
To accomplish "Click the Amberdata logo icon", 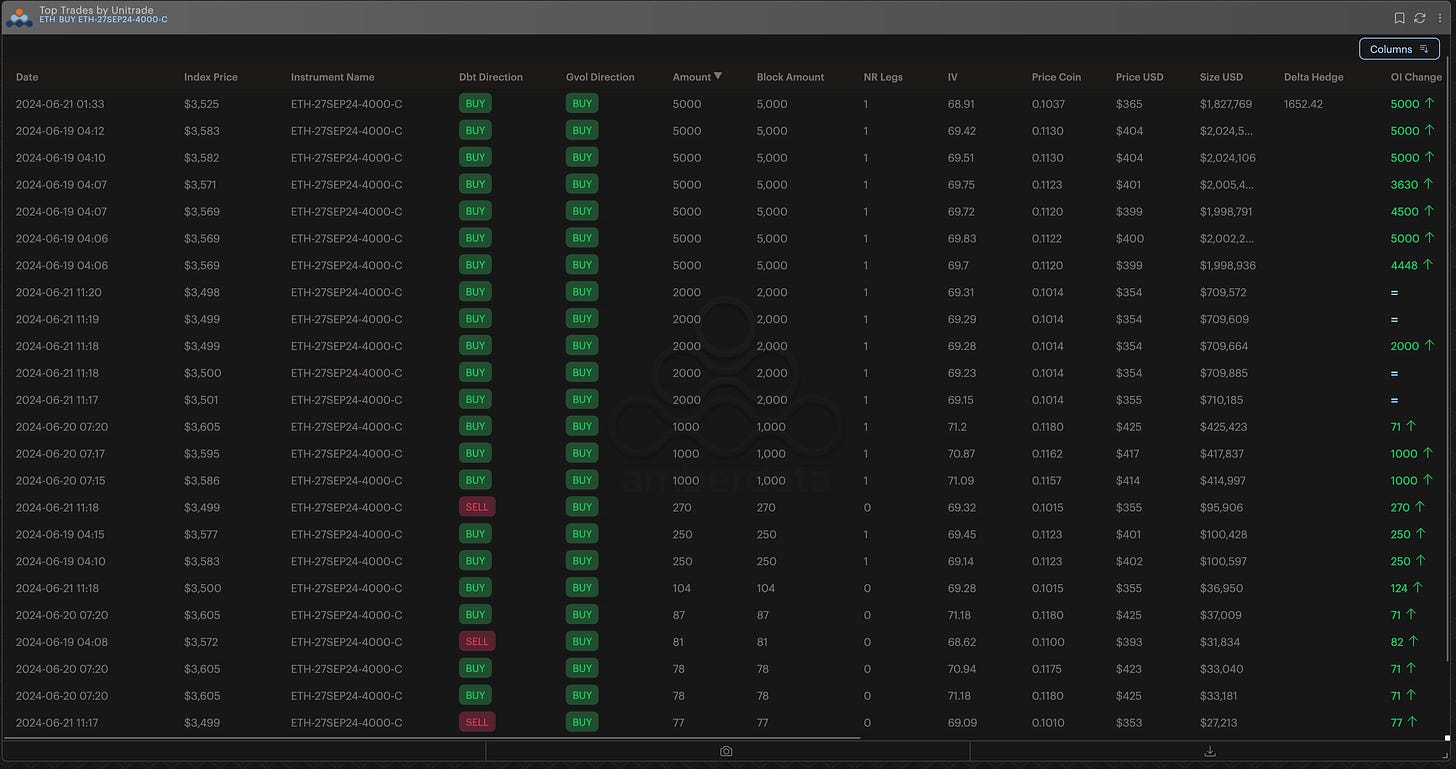I will point(19,18).
